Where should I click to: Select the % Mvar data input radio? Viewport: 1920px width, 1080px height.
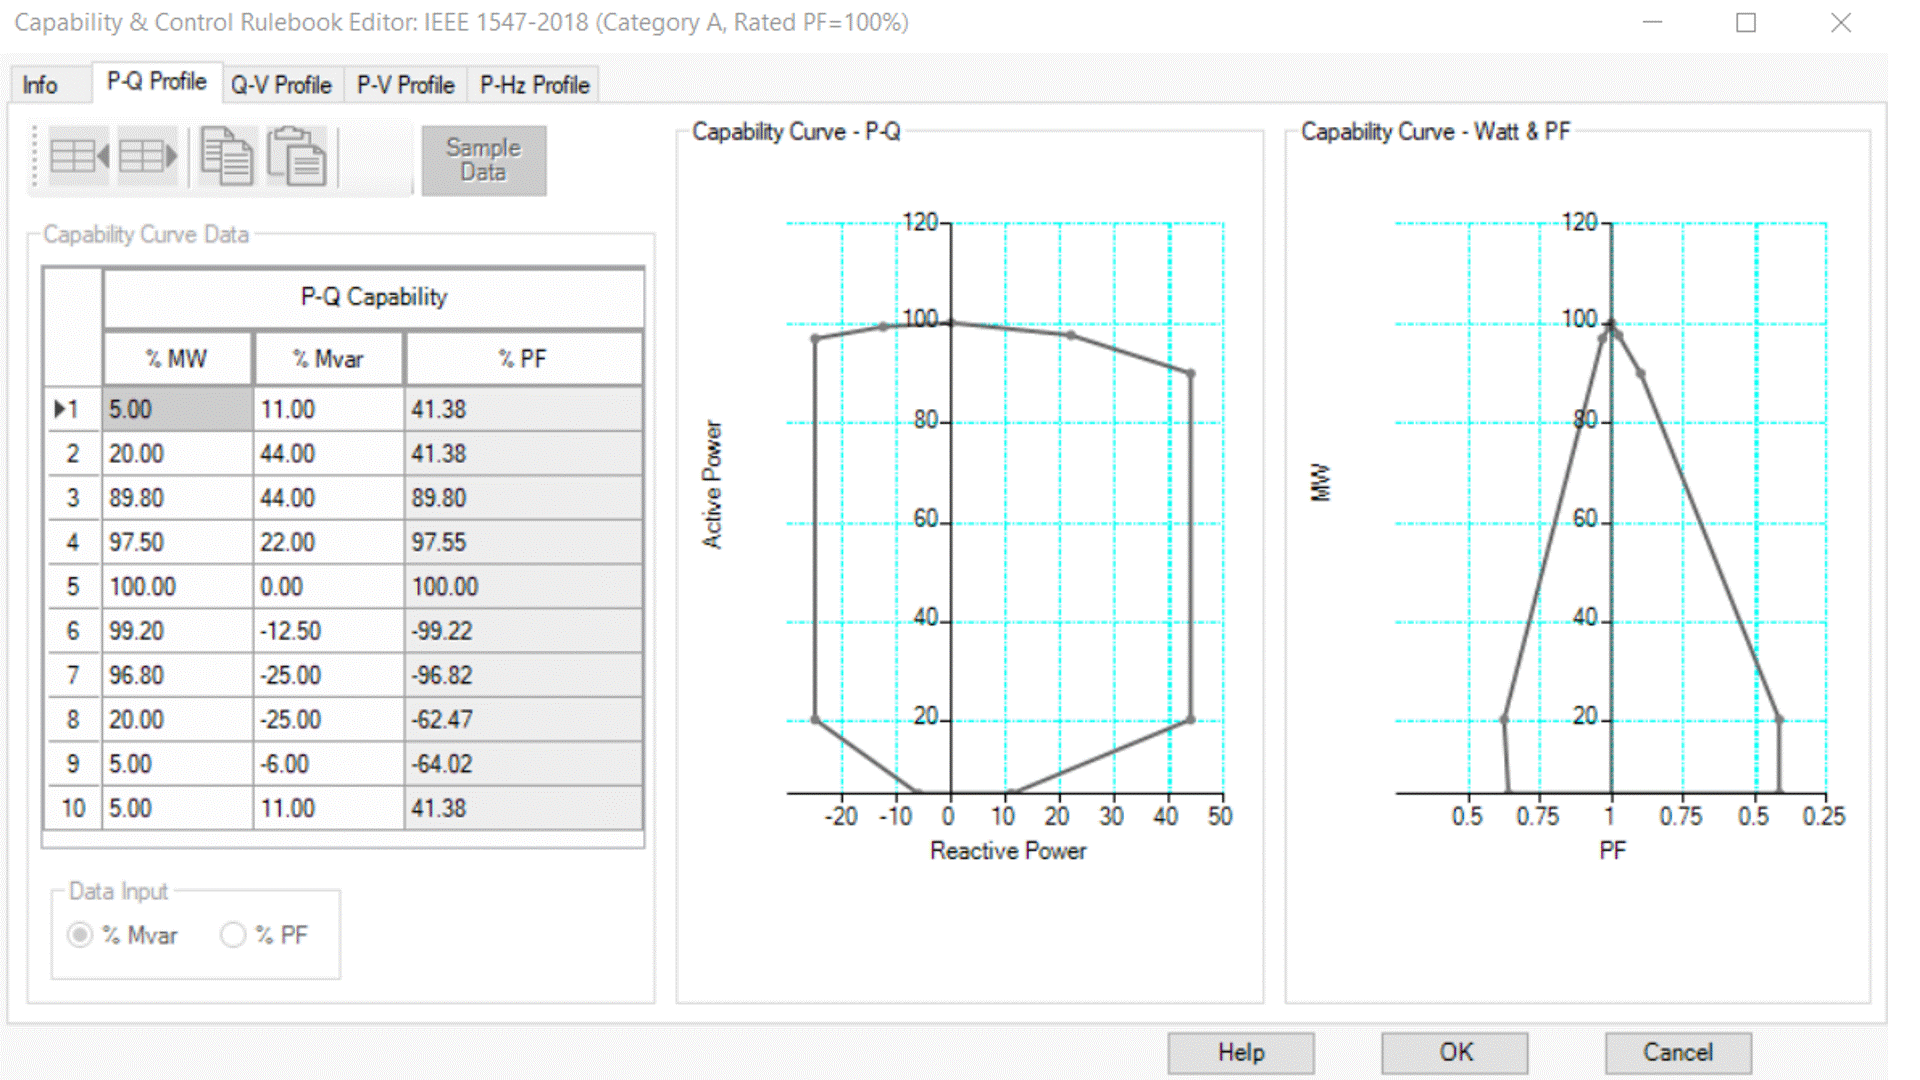click(x=80, y=935)
